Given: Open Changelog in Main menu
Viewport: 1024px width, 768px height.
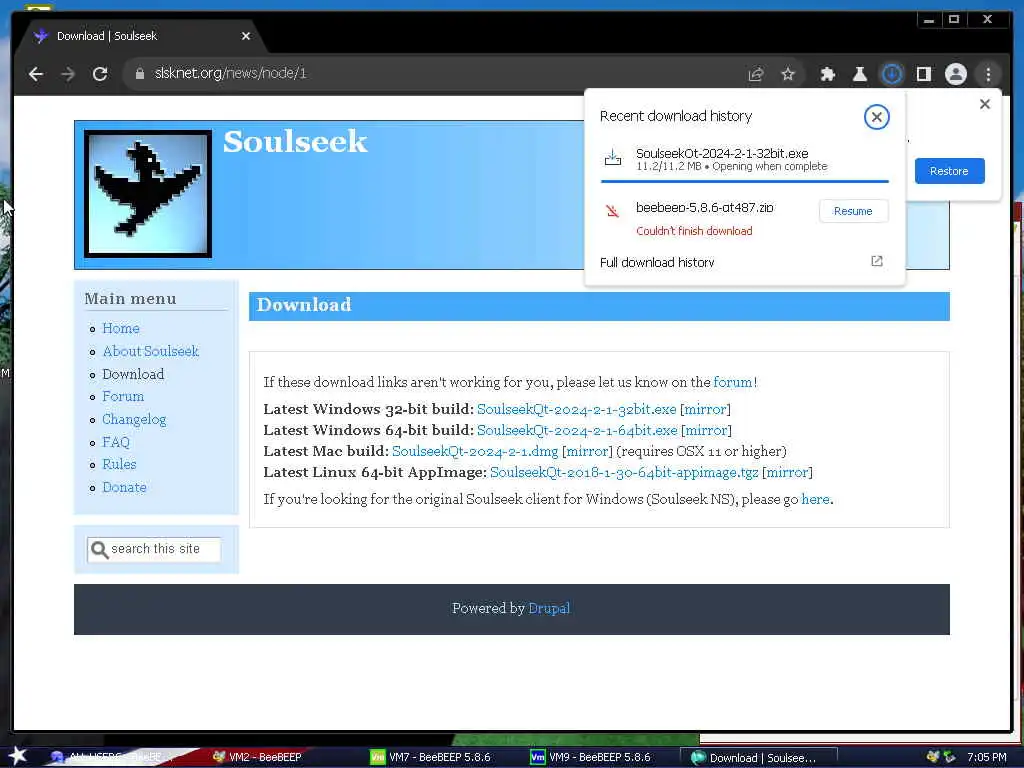Looking at the screenshot, I should (134, 419).
